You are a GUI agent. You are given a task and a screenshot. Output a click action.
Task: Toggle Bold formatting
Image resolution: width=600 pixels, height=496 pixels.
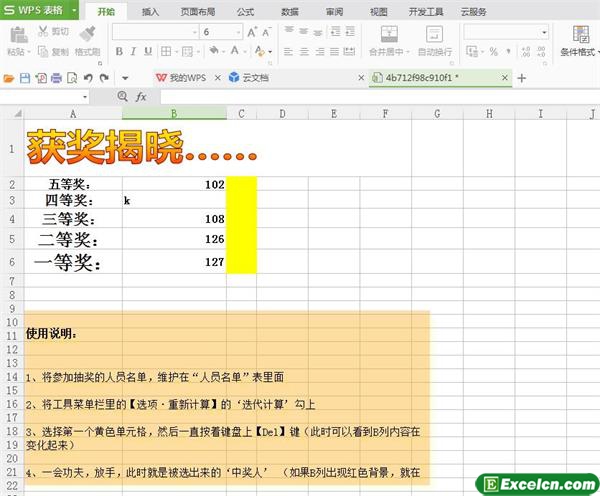(x=118, y=51)
